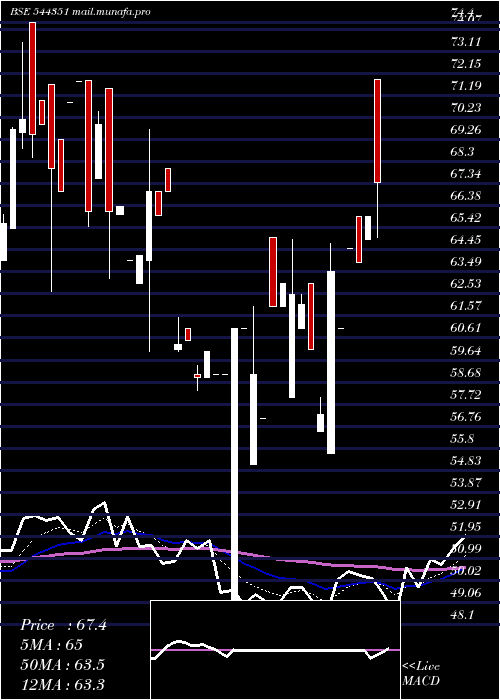Click the 68.3 price axis label
Image resolution: width=500 pixels, height=700 pixels.
(462, 152)
